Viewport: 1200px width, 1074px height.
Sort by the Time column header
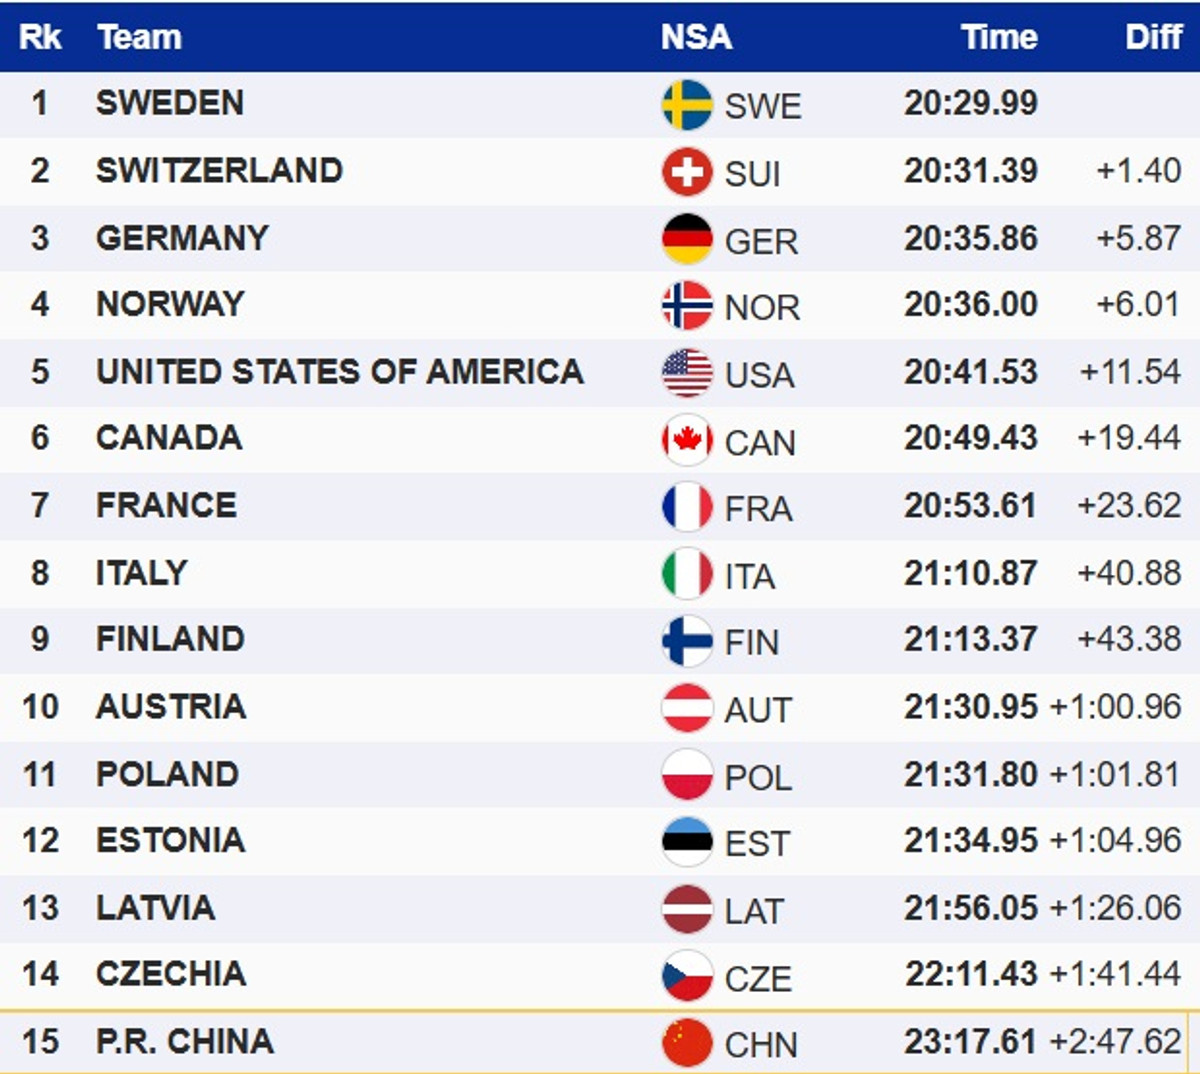998,37
